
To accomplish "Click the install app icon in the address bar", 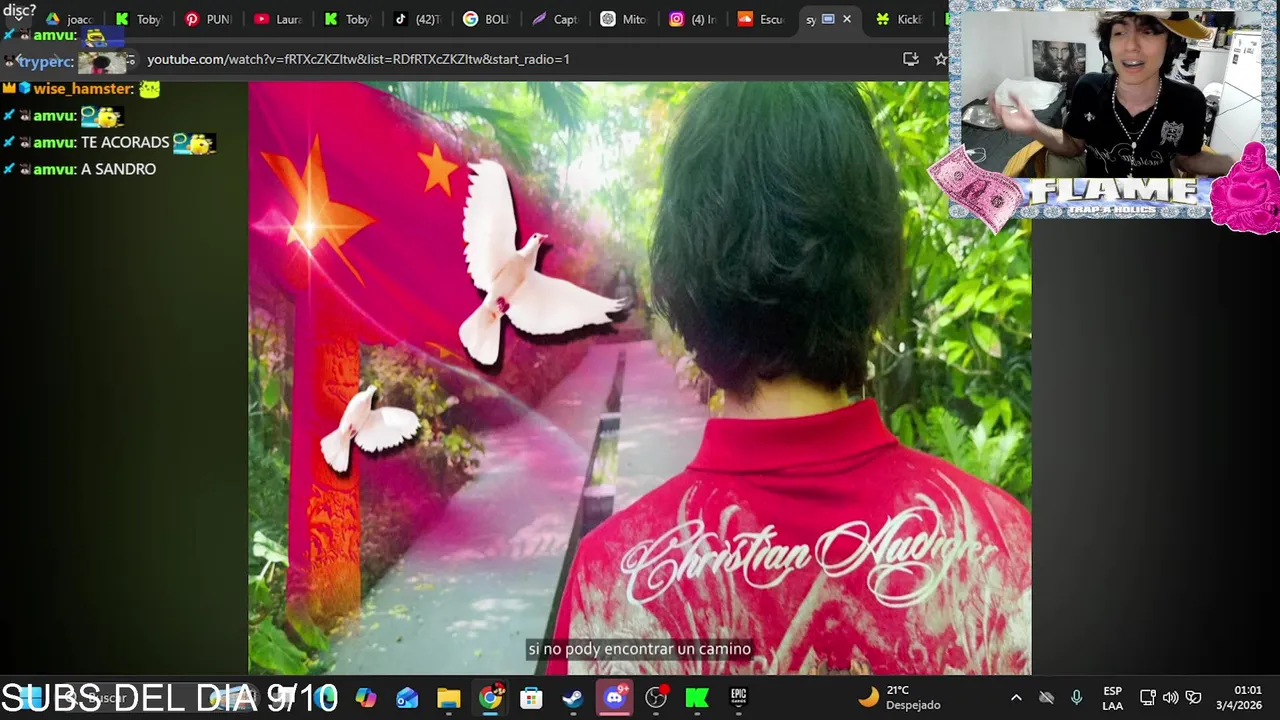I will pyautogui.click(x=910, y=59).
